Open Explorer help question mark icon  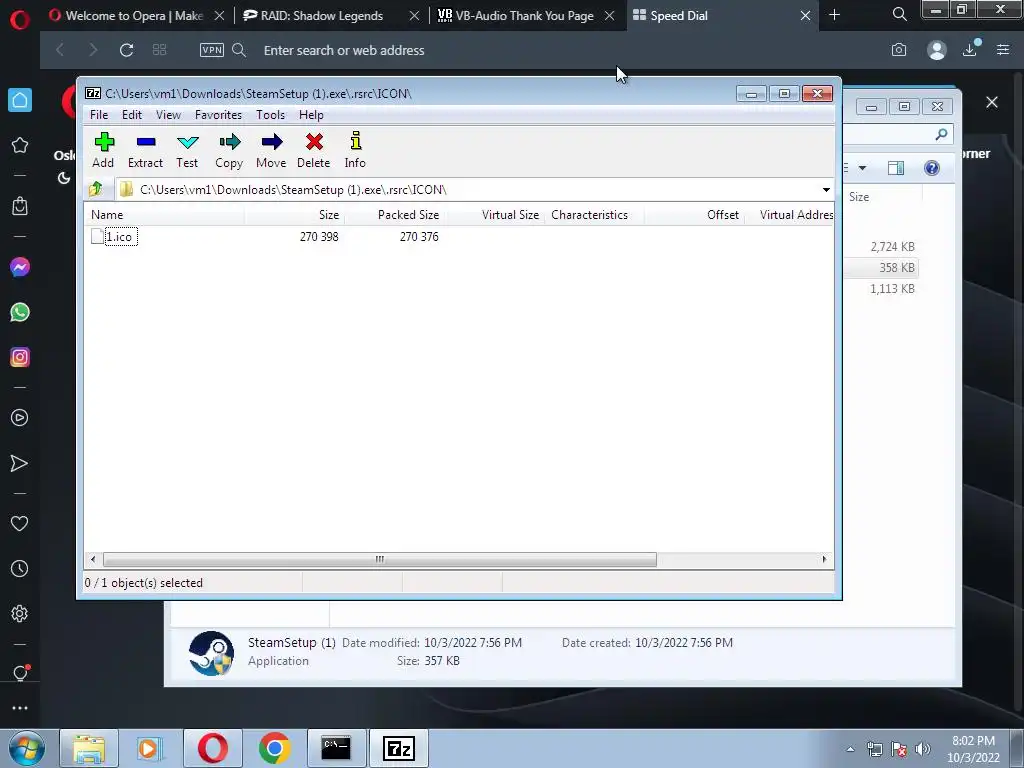932,168
